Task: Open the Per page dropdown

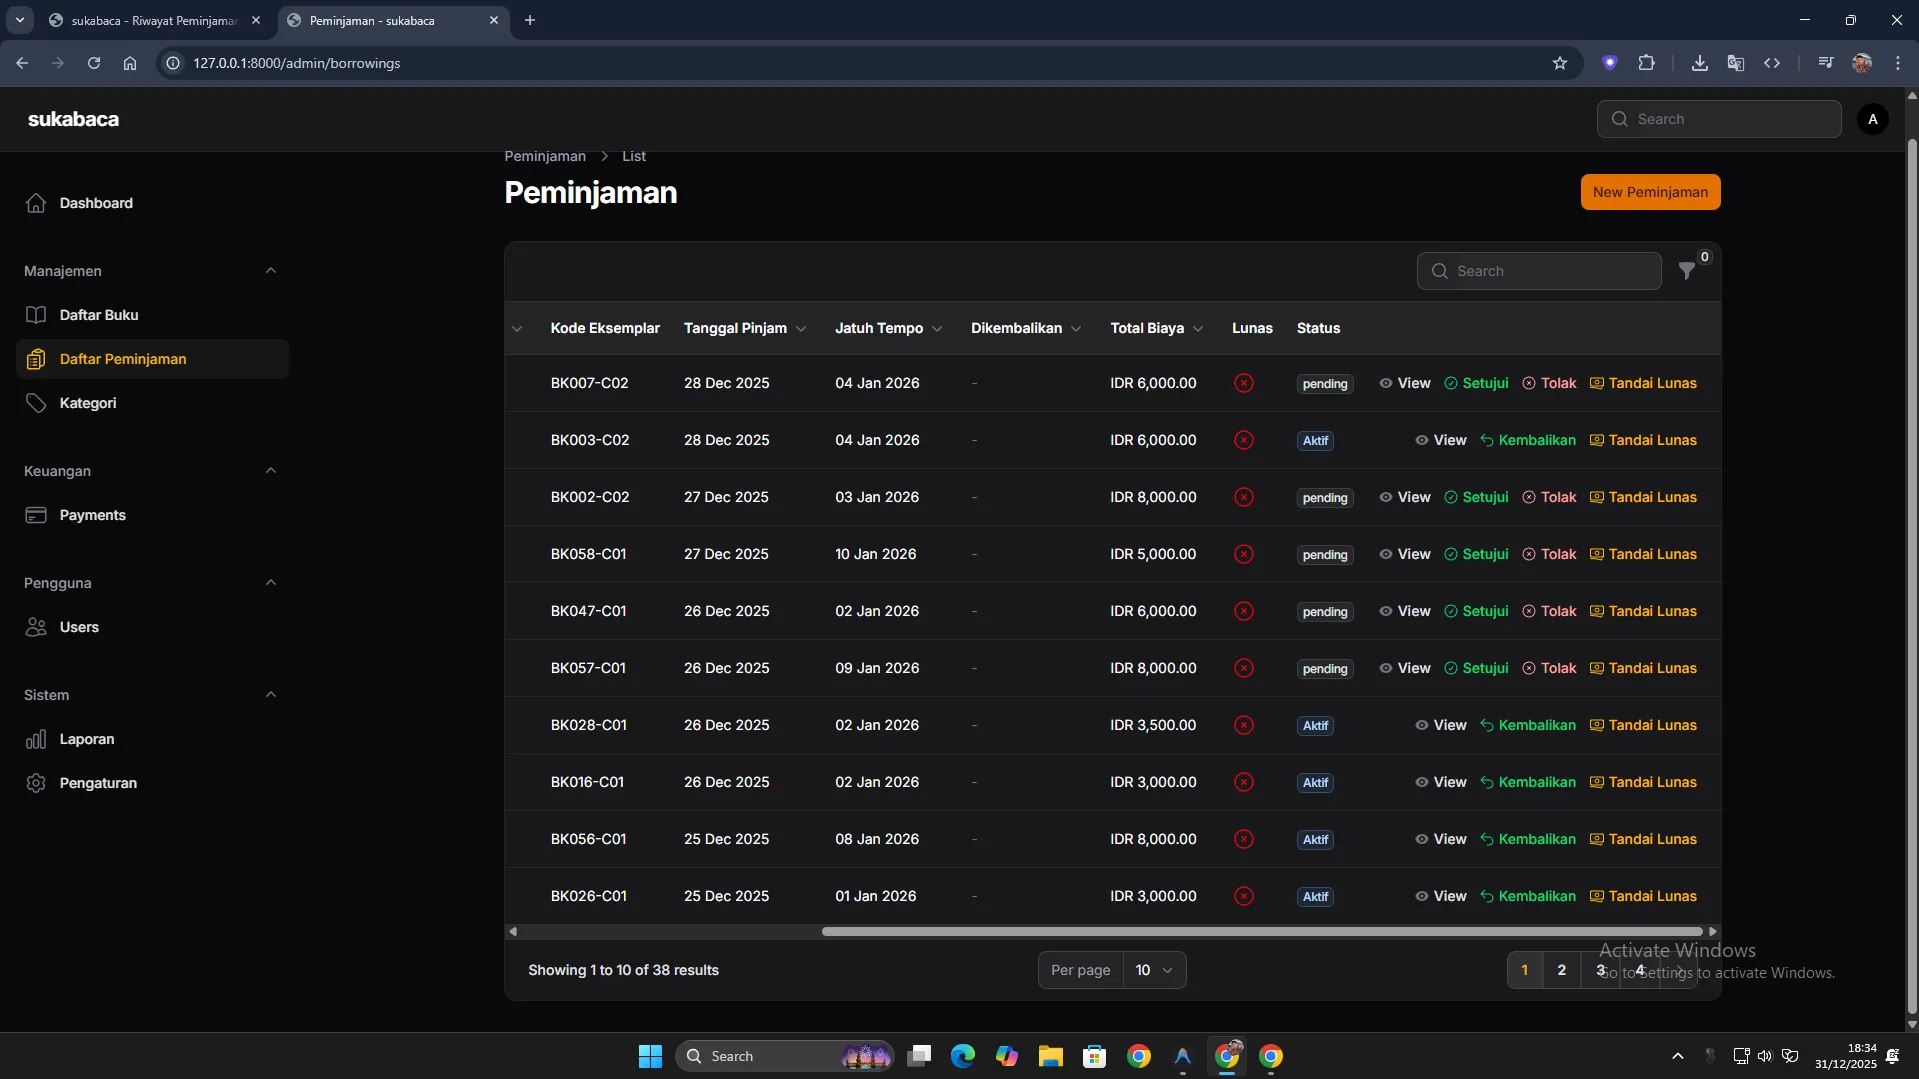Action: coord(1154,970)
